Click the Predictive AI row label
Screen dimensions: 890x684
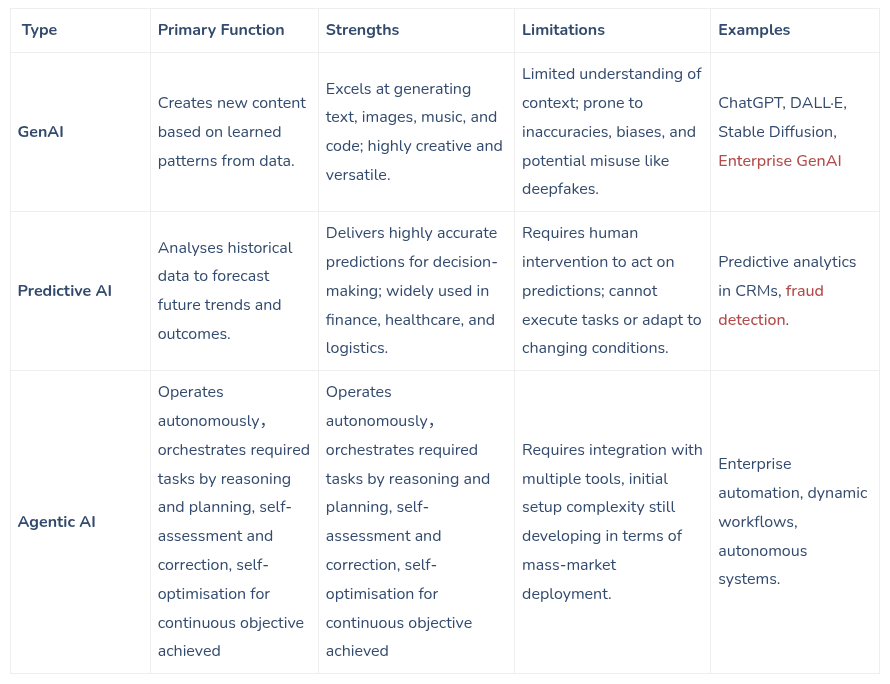[x=64, y=291]
